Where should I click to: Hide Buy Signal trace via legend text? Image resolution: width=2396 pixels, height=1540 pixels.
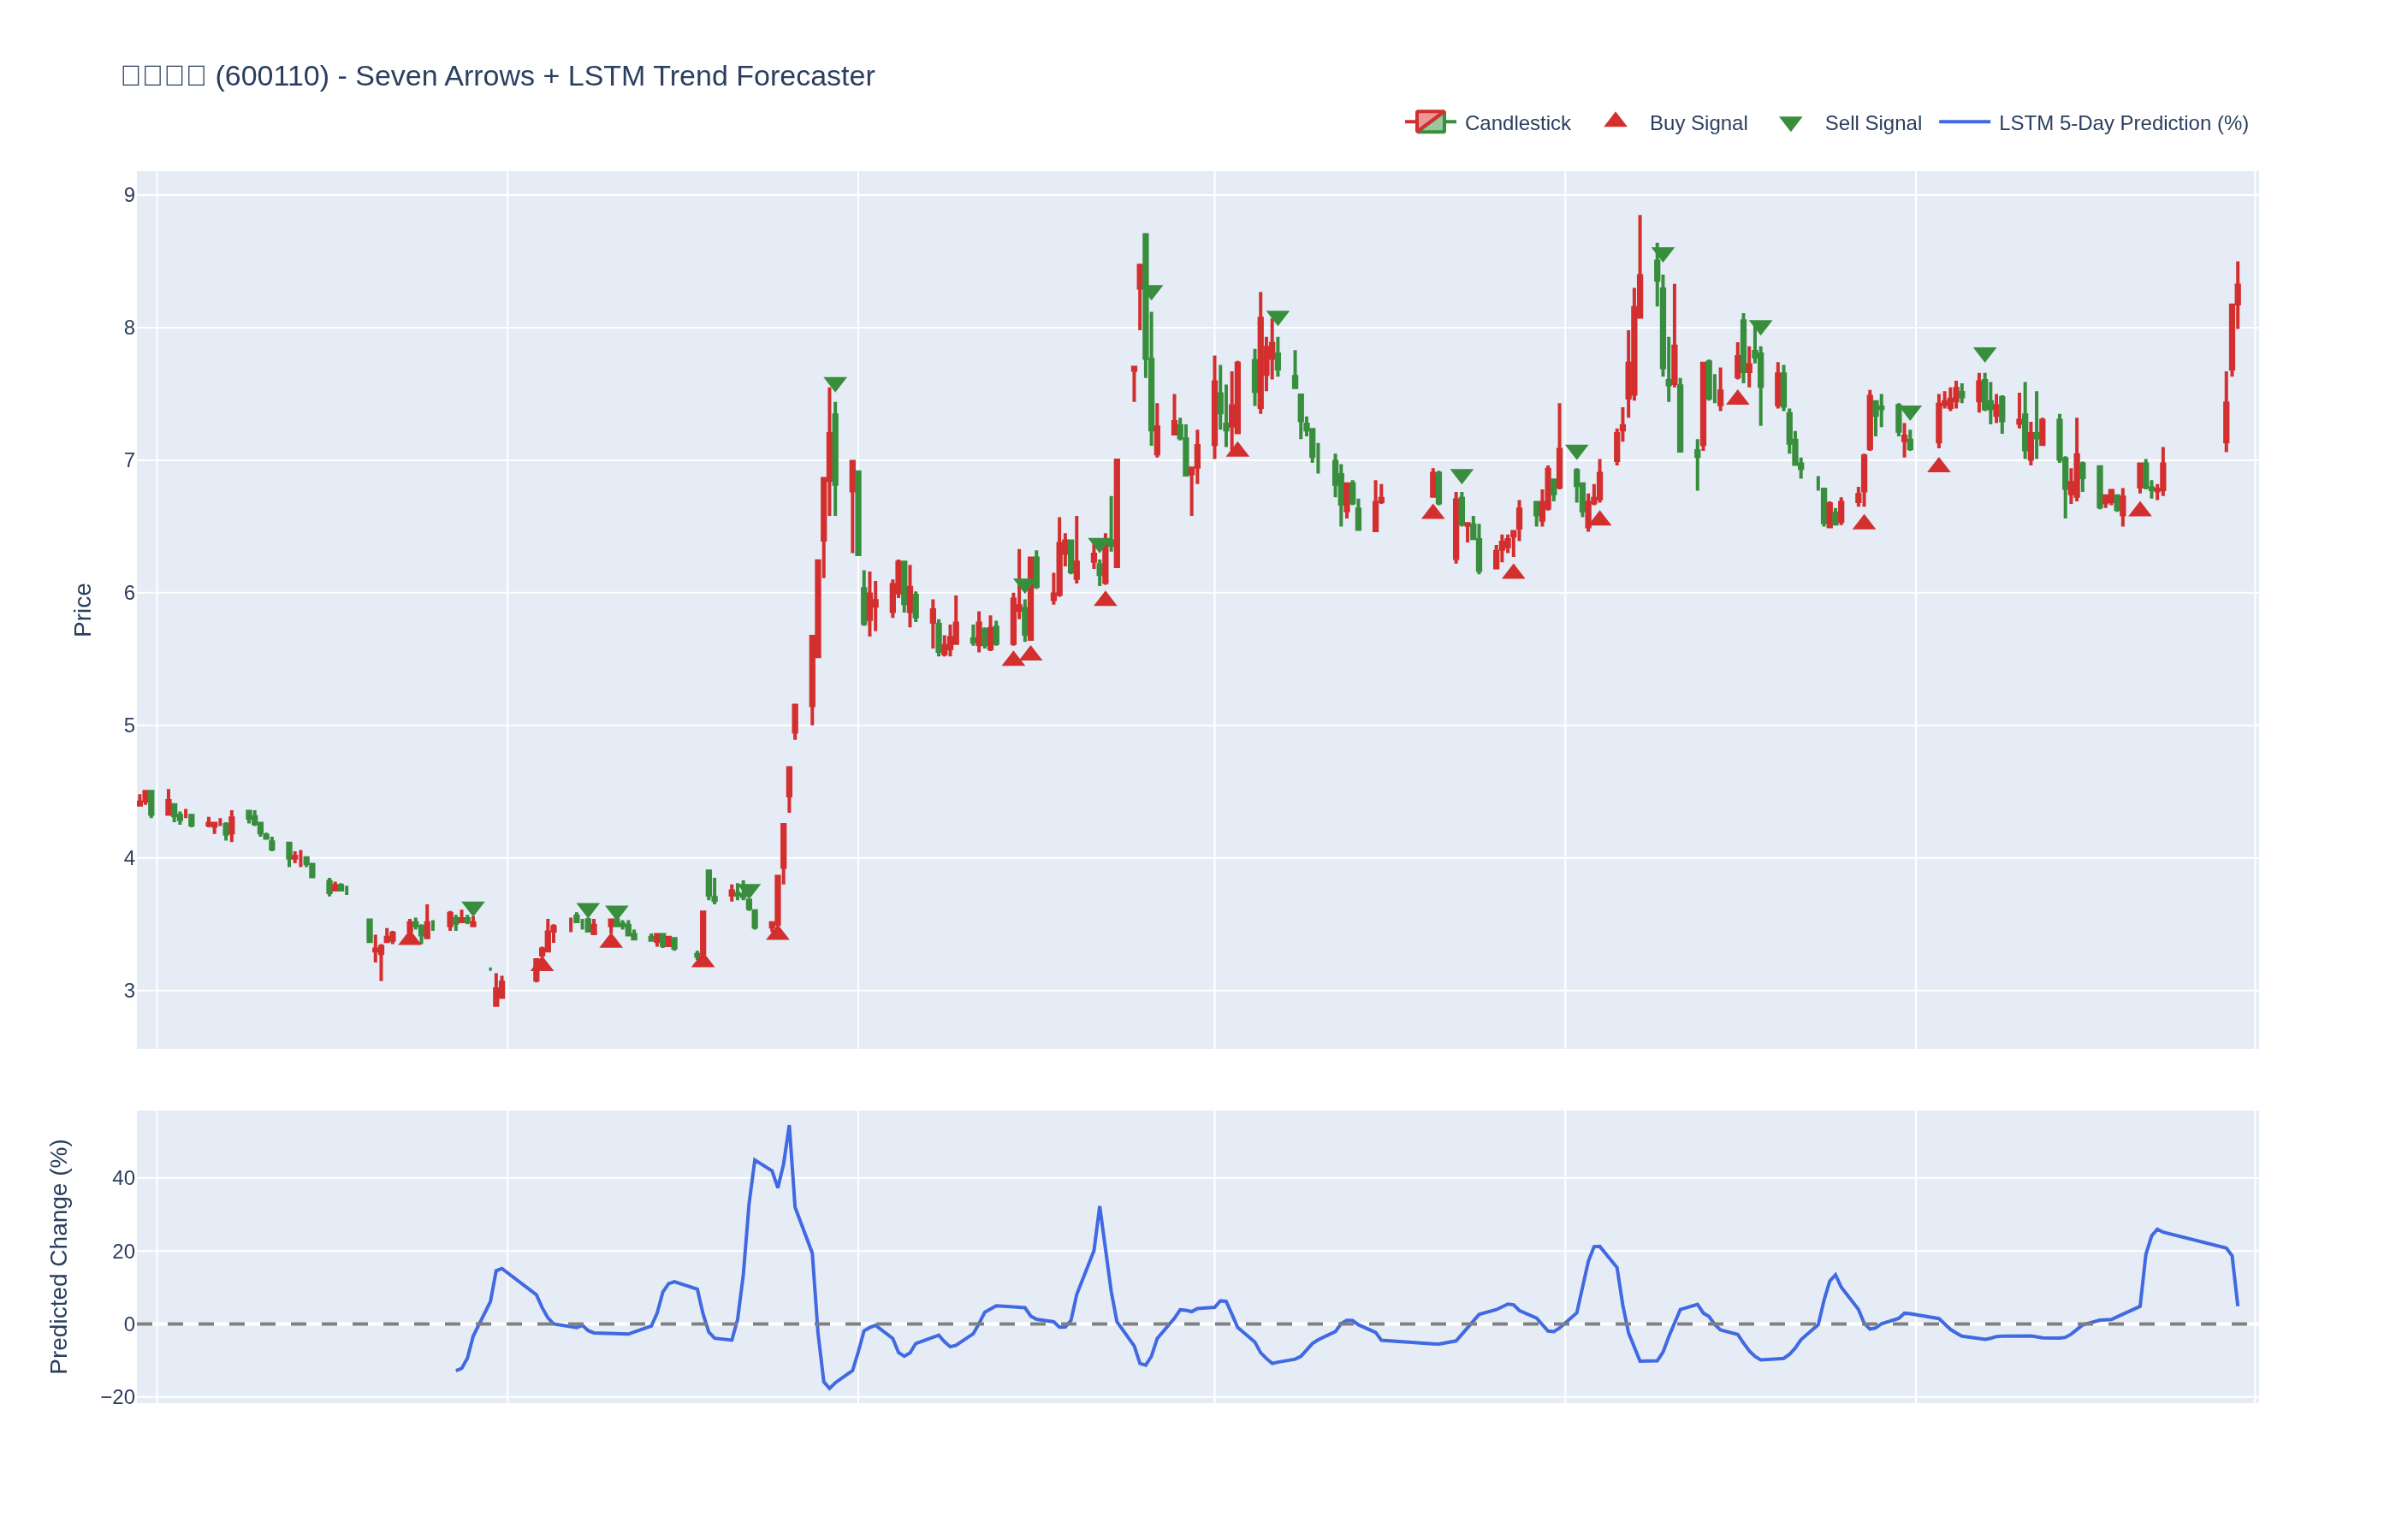1697,123
